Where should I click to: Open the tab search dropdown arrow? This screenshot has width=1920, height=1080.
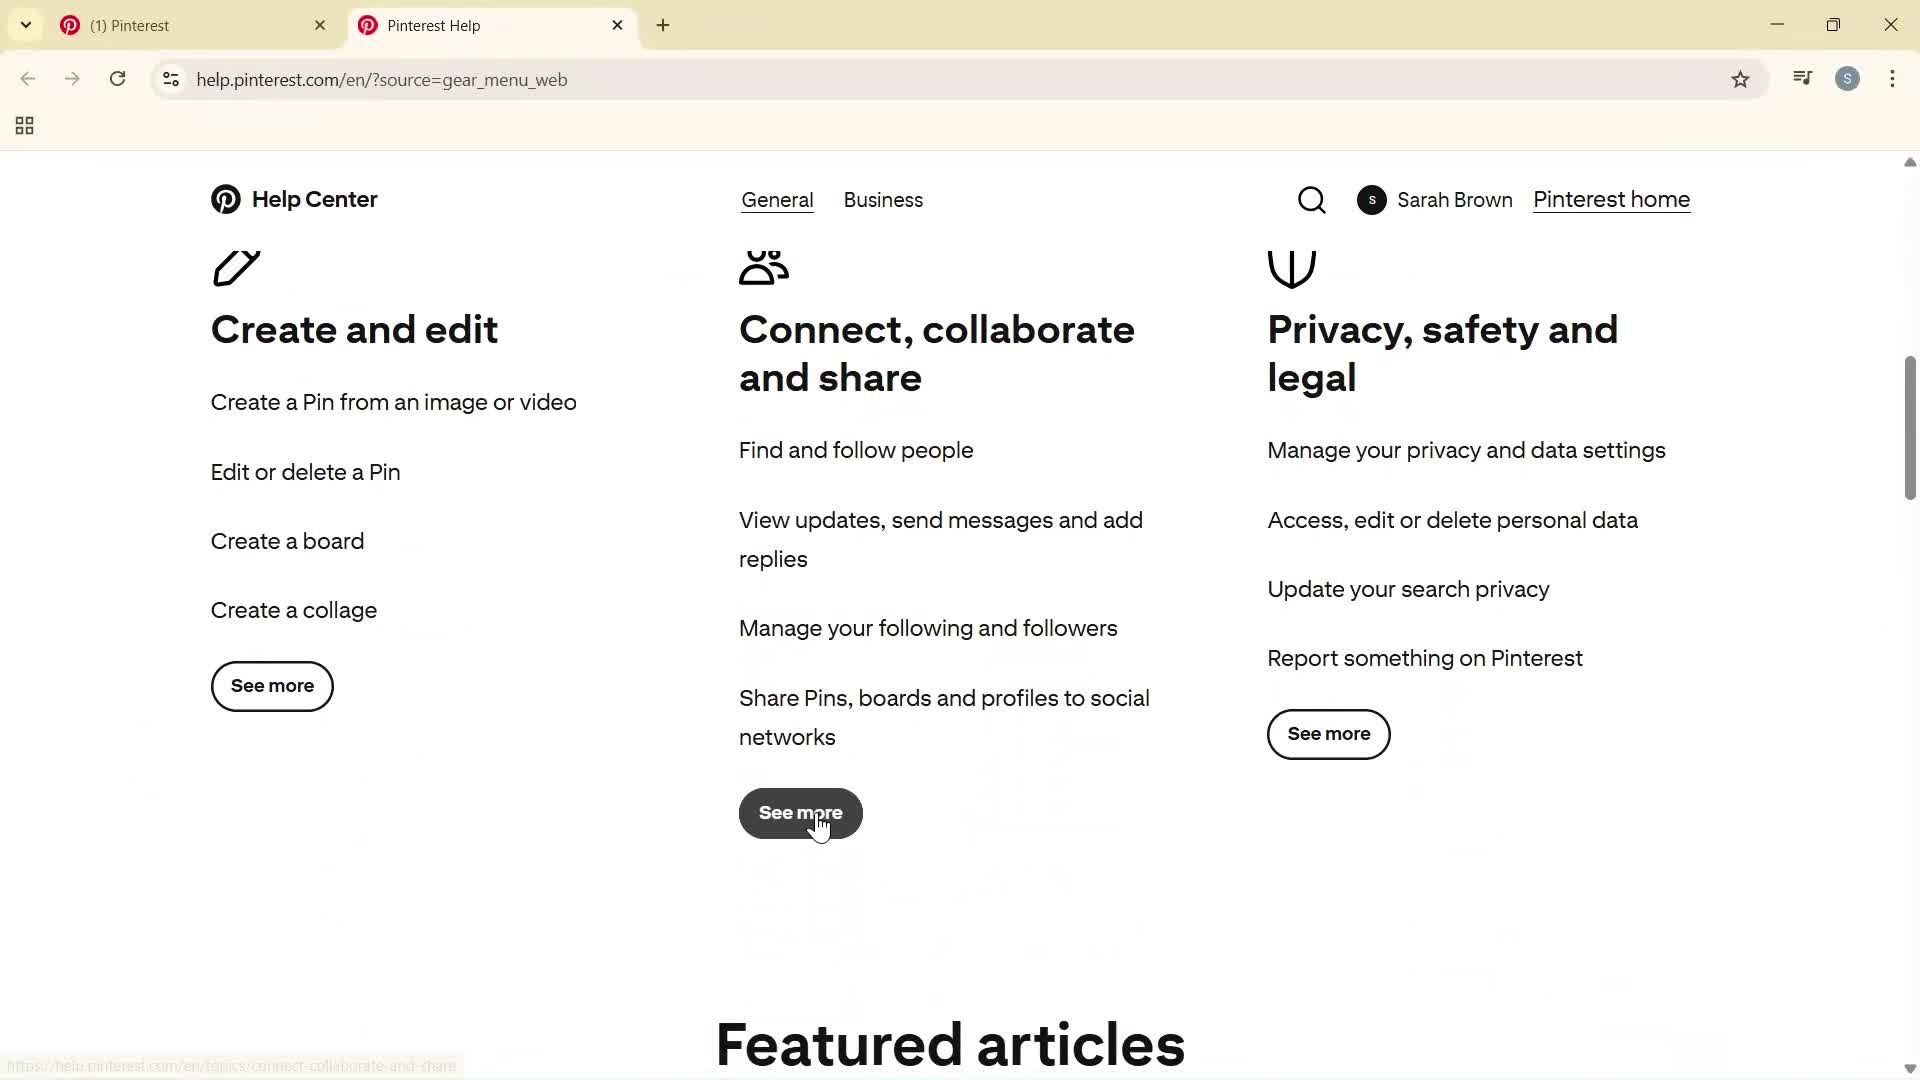click(26, 25)
